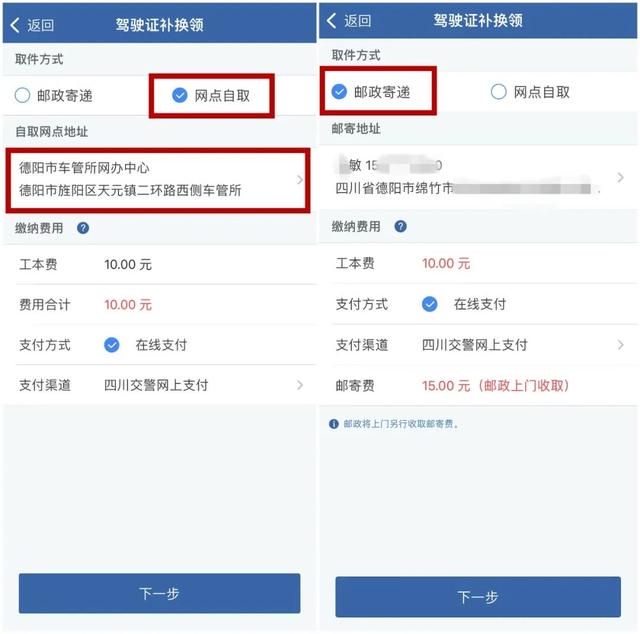Expand pickup address 德阳市车管所网办中心 chevron
Screen dimensions: 640x634
coord(300,180)
